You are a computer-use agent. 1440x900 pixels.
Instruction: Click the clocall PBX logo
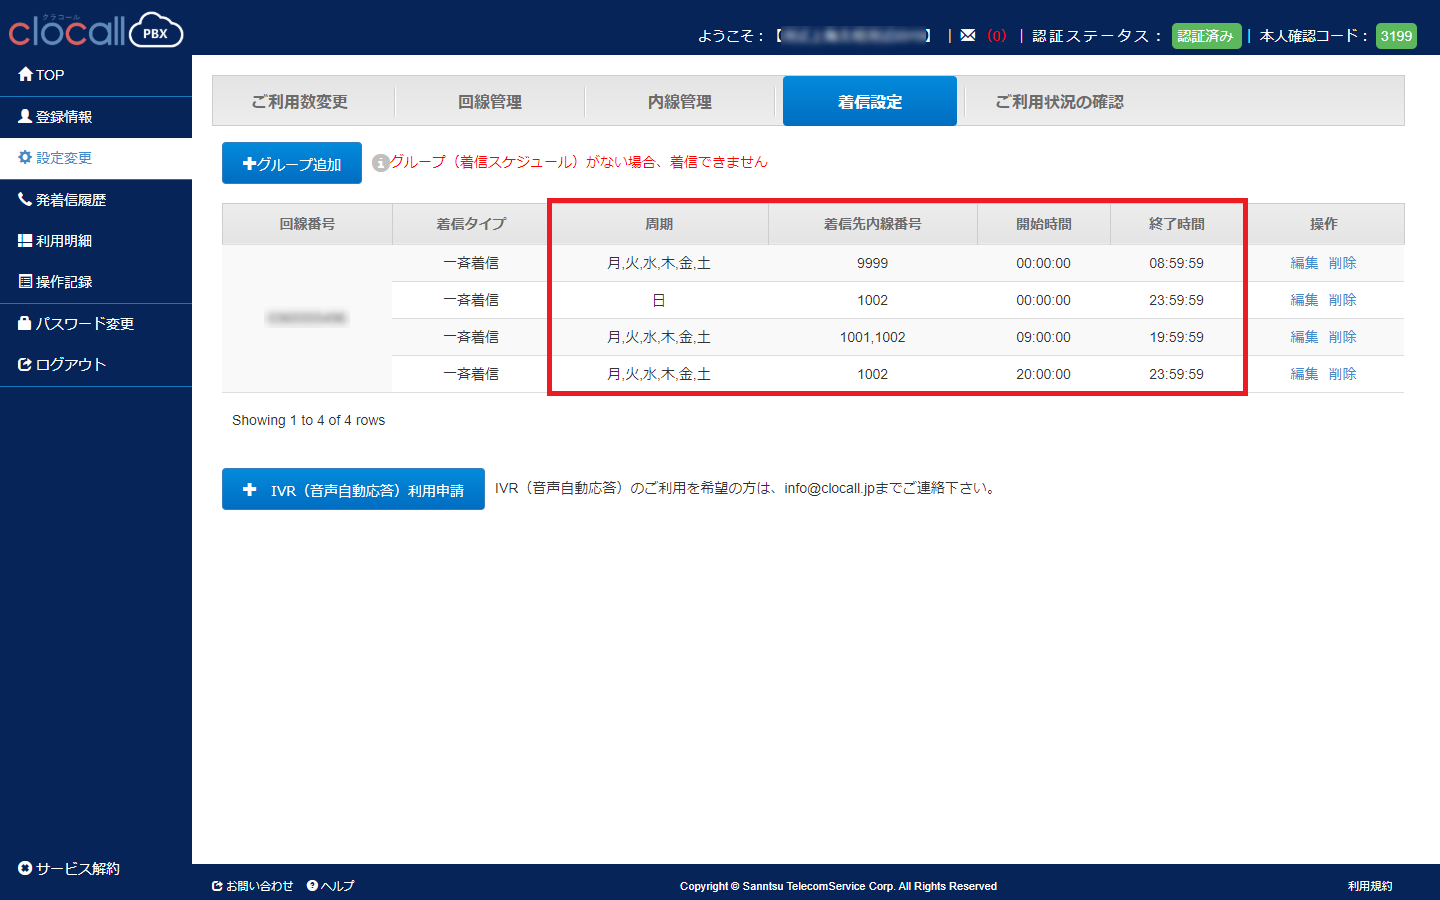coord(96,30)
